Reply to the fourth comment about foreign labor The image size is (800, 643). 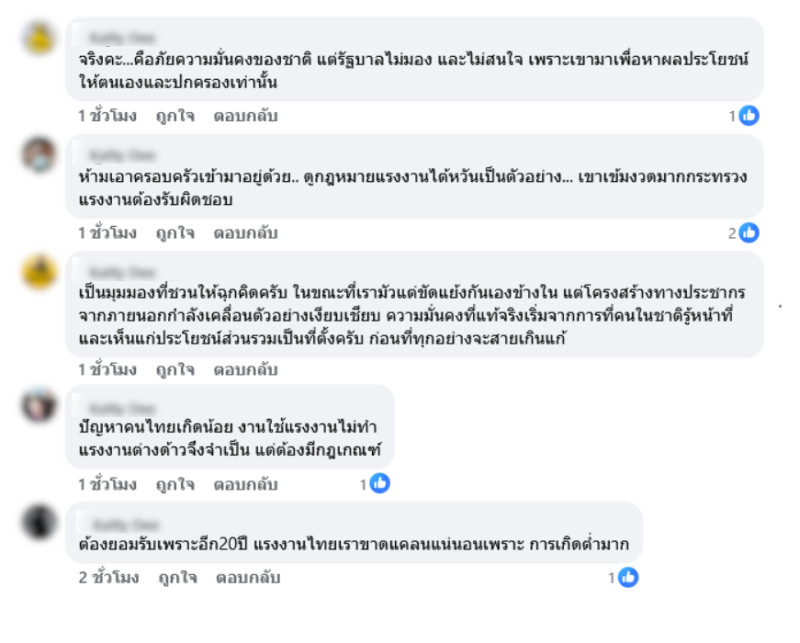245,485
